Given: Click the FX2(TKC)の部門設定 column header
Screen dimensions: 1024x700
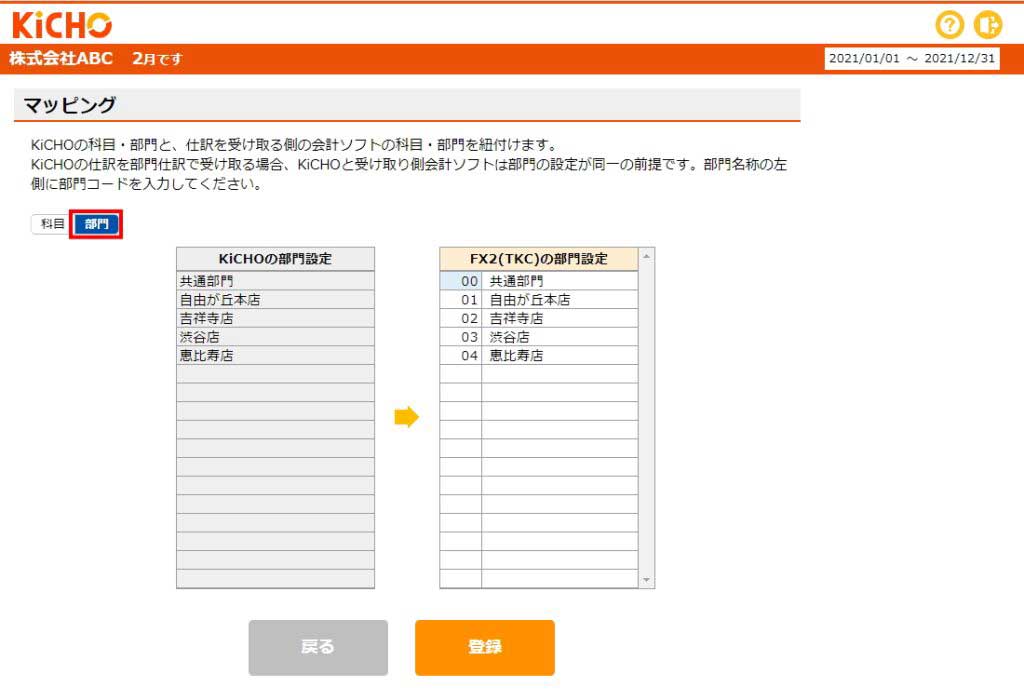Looking at the screenshot, I should pyautogui.click(x=539, y=259).
